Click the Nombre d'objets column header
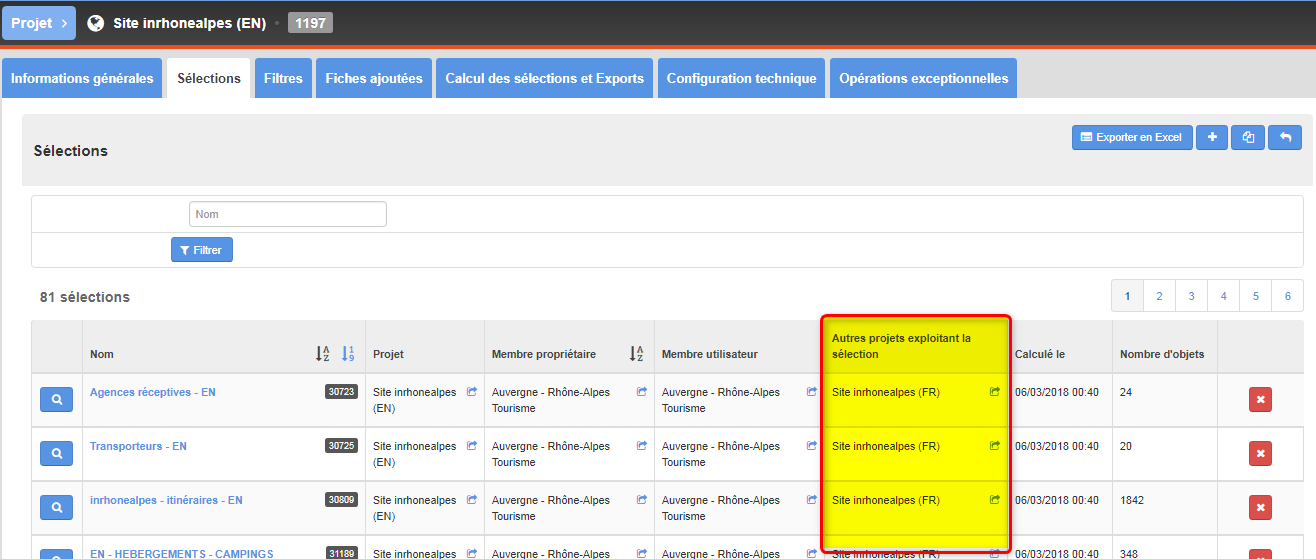This screenshot has width=1316, height=559. coord(1162,354)
